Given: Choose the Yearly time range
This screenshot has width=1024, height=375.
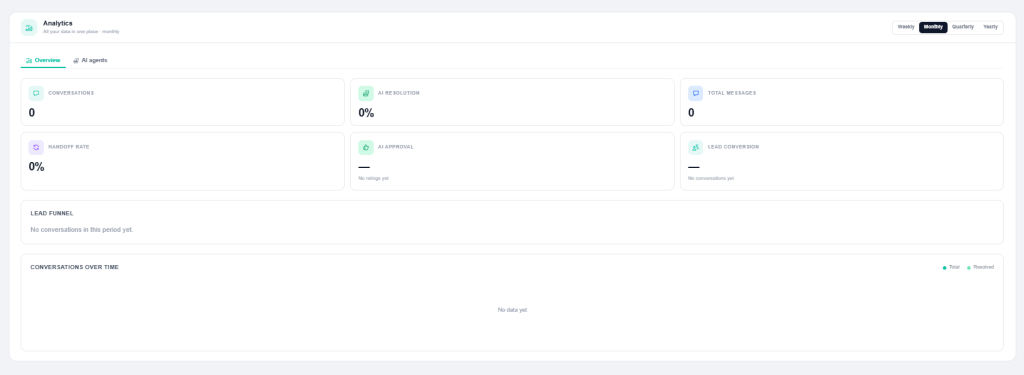Looking at the screenshot, I should 990,27.
